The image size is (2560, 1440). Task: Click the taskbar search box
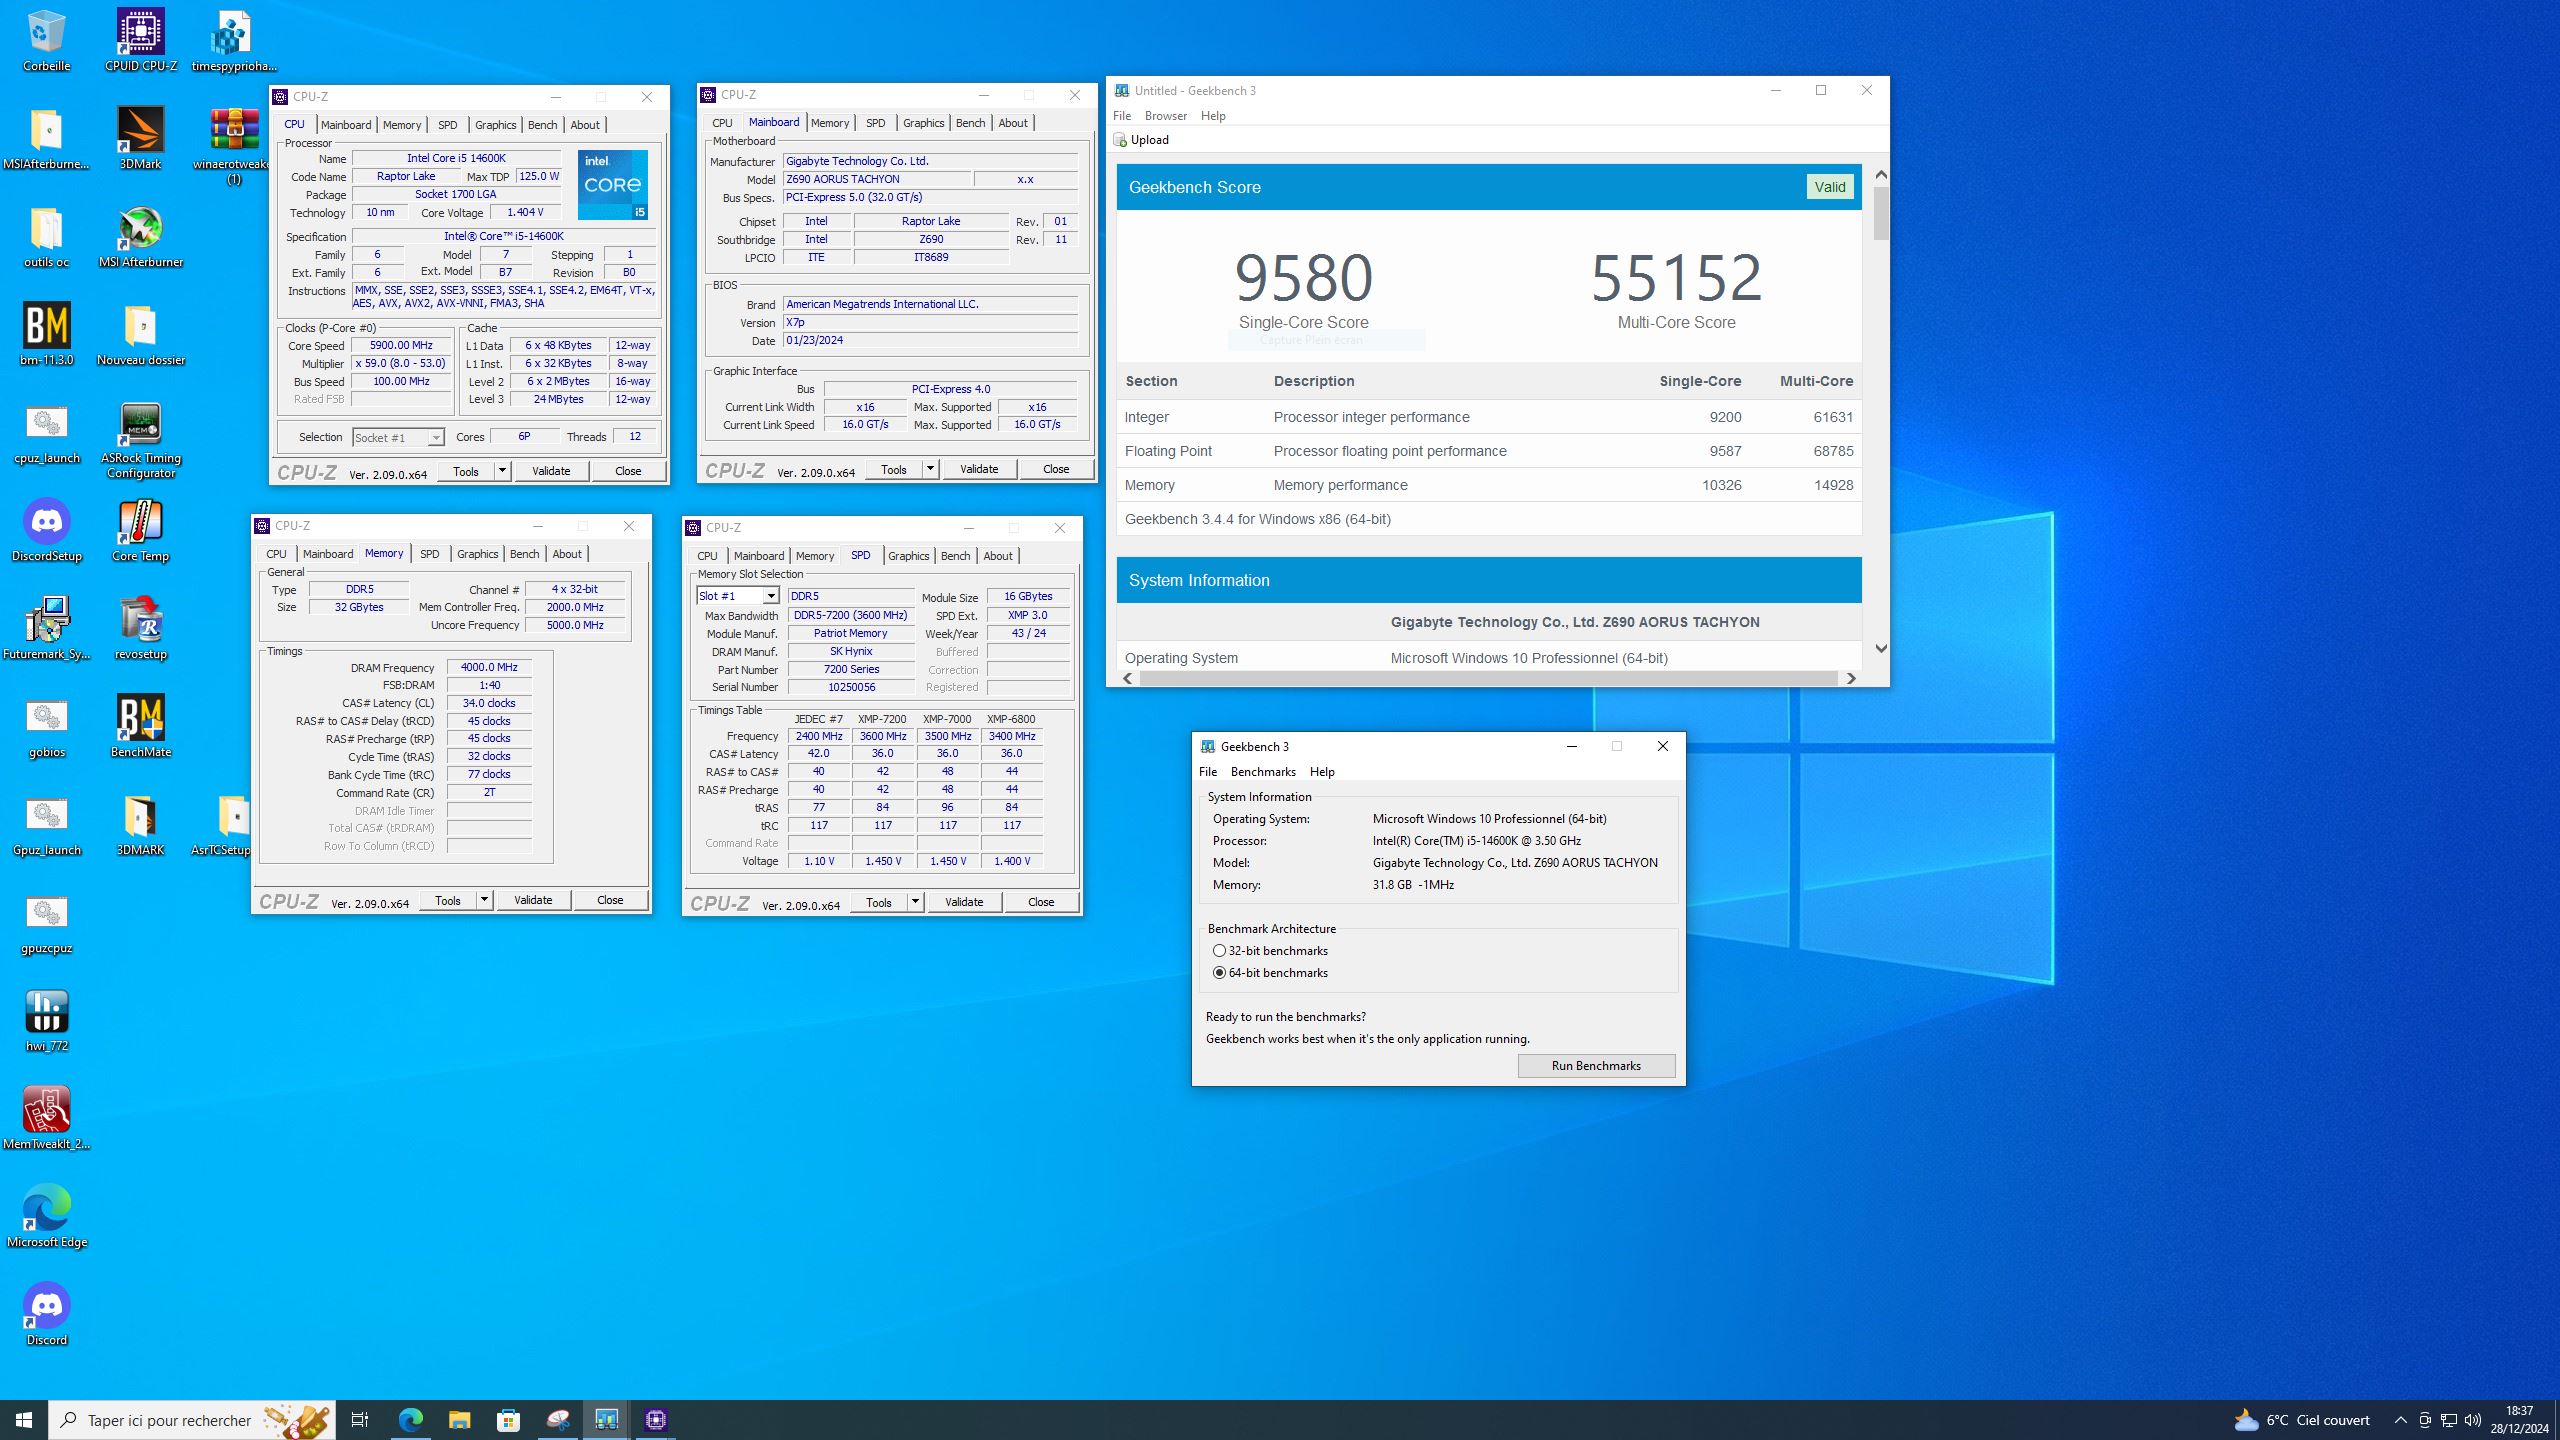pyautogui.click(x=192, y=1420)
